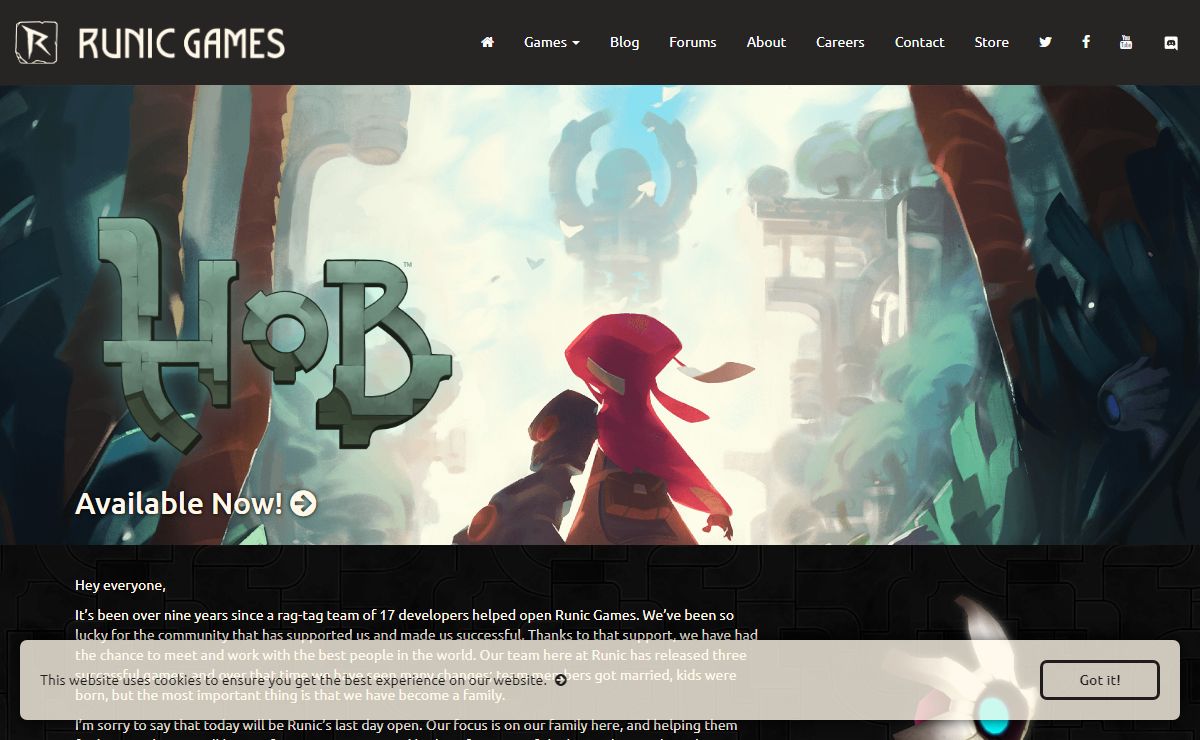The image size is (1200, 740).
Task: Go to the home icon in navigation
Action: 488,42
